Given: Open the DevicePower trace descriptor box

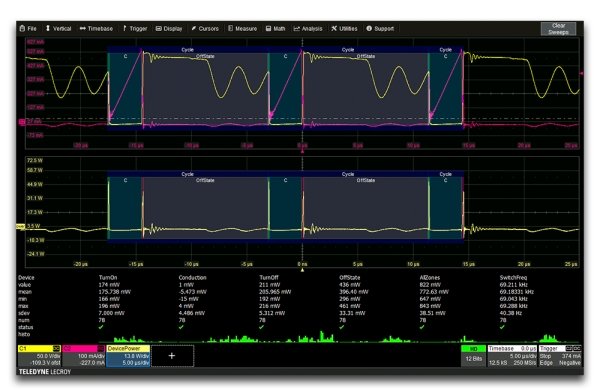Looking at the screenshot, I should tap(128, 356).
